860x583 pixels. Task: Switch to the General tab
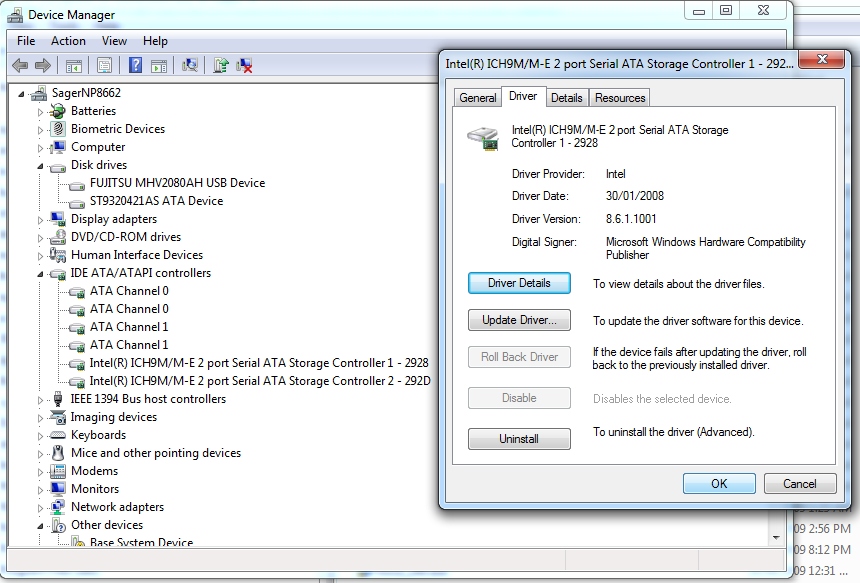click(478, 98)
